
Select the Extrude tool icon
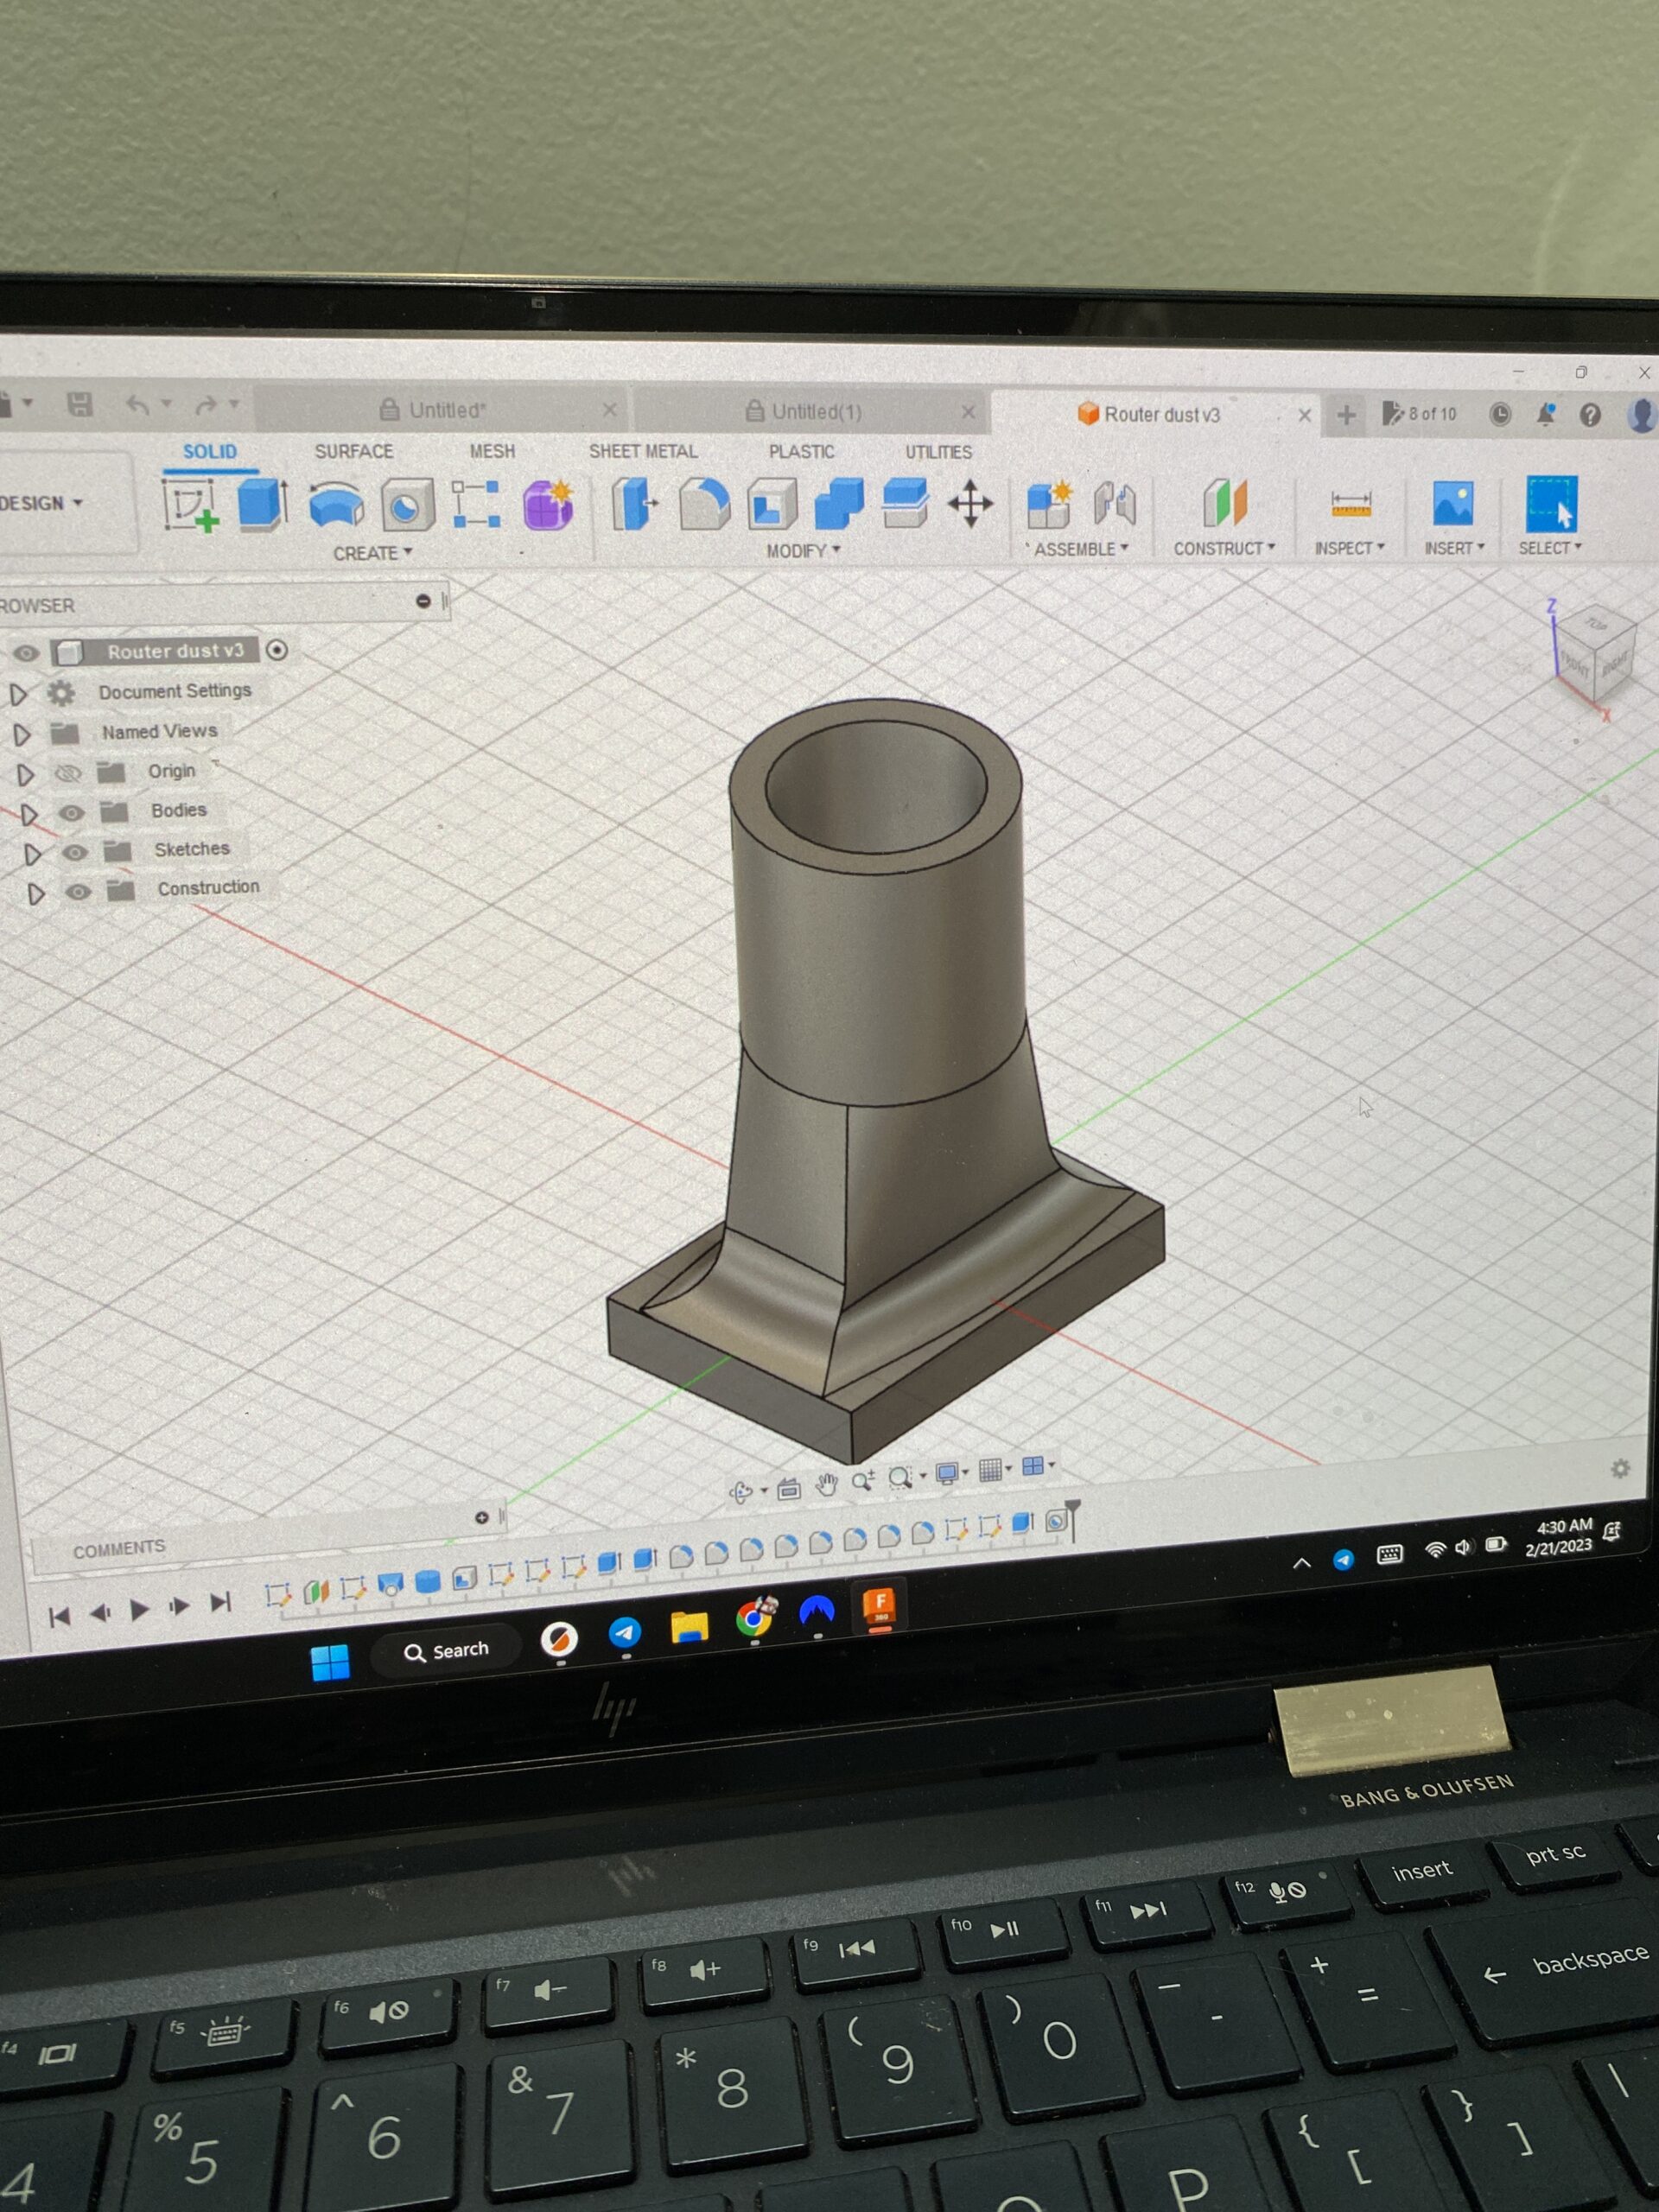(262, 503)
